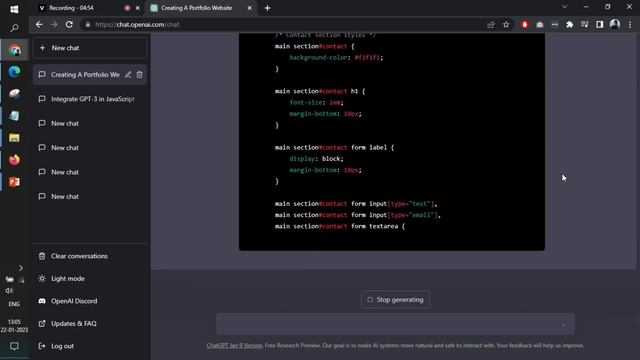Image resolution: width=640 pixels, height=360 pixels.
Task: Open the notification center icon
Action: click(x=14, y=346)
